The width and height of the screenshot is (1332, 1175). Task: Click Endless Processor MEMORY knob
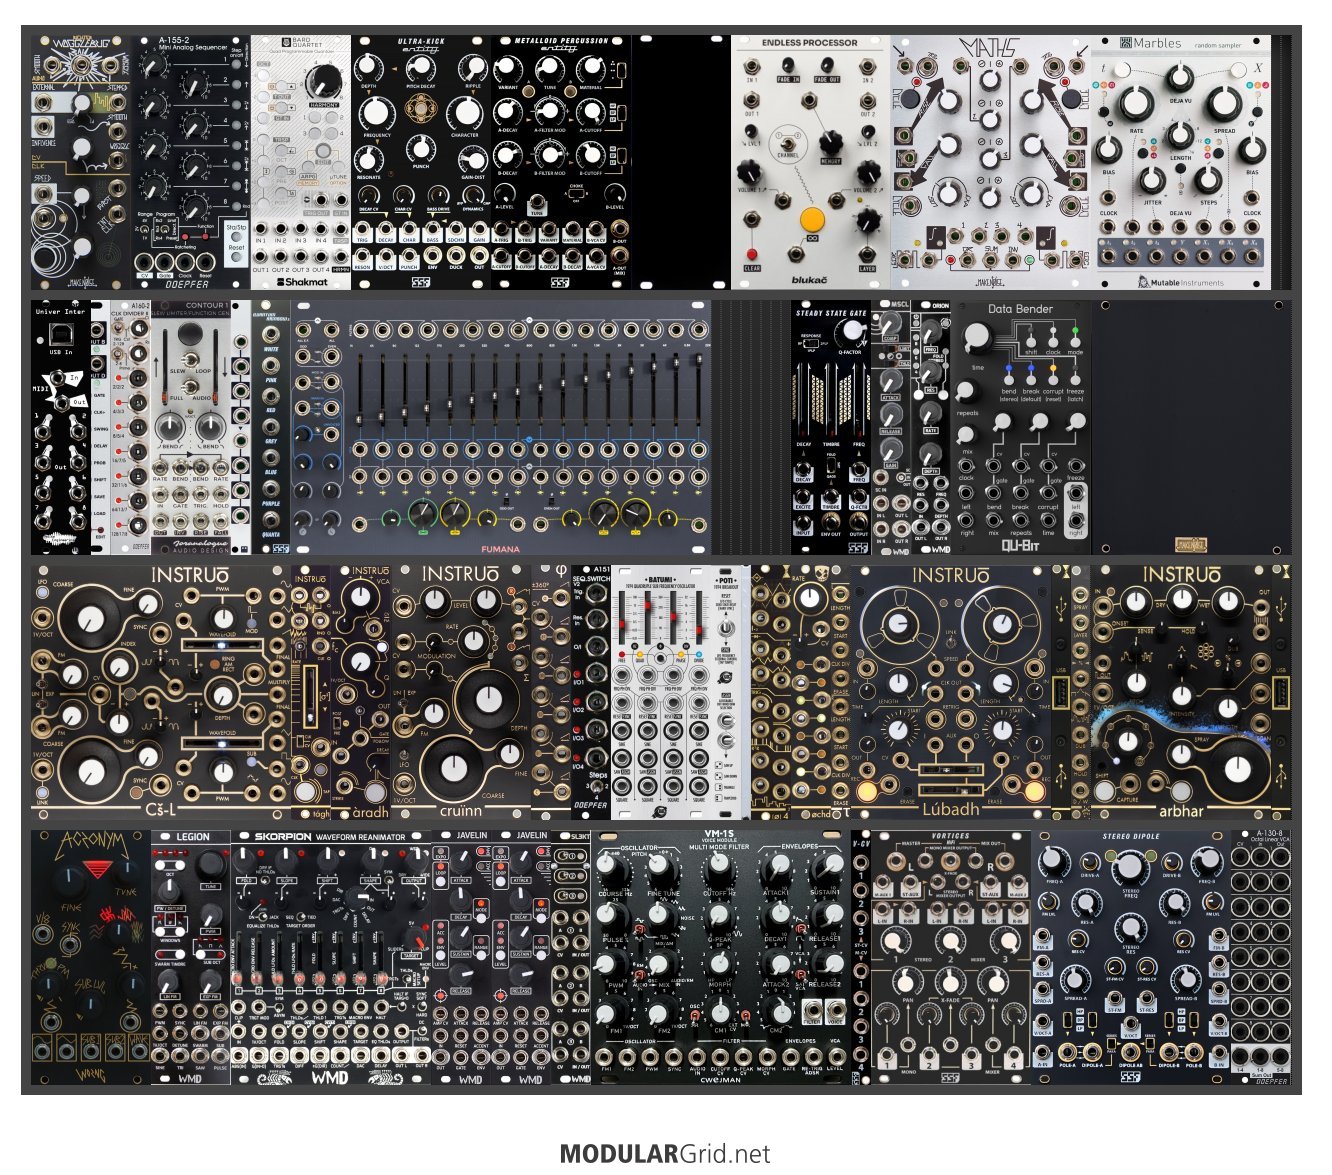click(x=830, y=143)
